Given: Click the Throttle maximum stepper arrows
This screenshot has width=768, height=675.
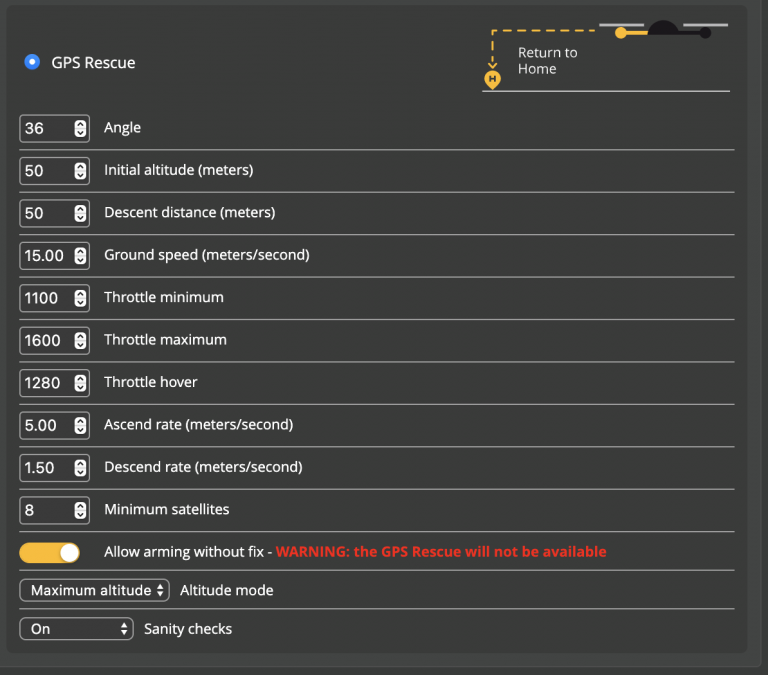Looking at the screenshot, I should 80,341.
